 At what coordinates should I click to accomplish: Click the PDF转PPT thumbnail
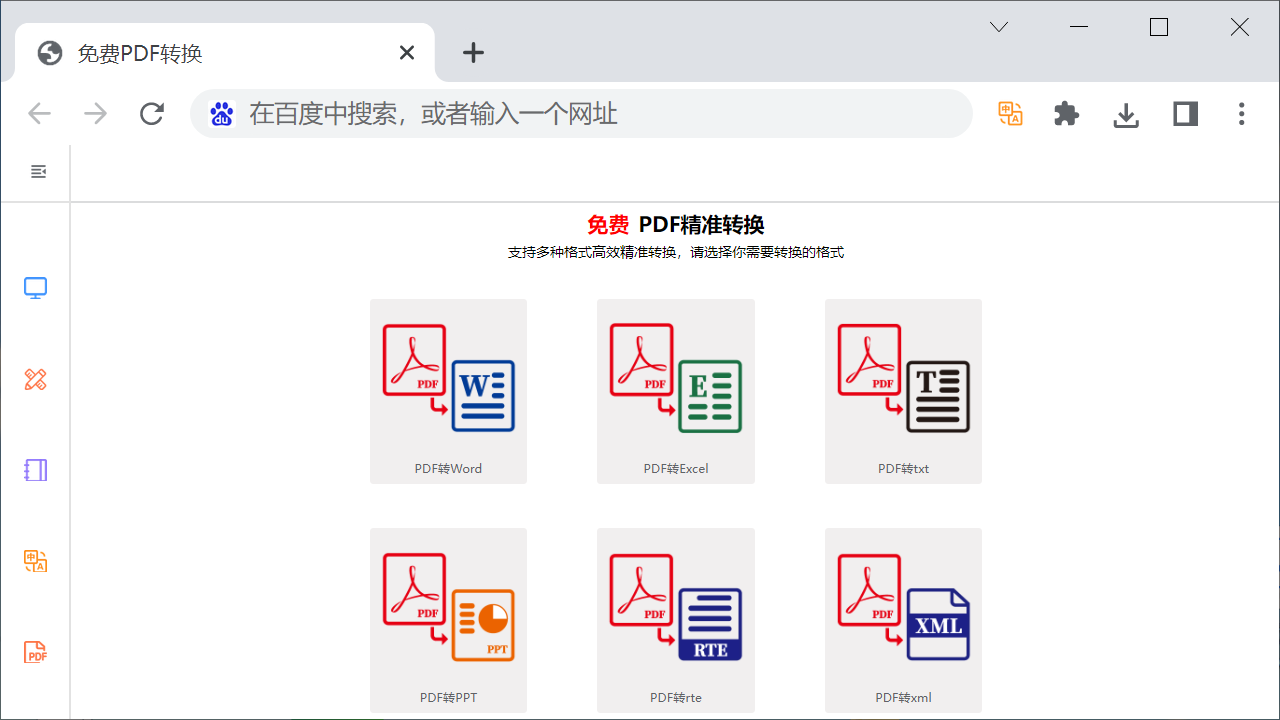[x=448, y=620]
